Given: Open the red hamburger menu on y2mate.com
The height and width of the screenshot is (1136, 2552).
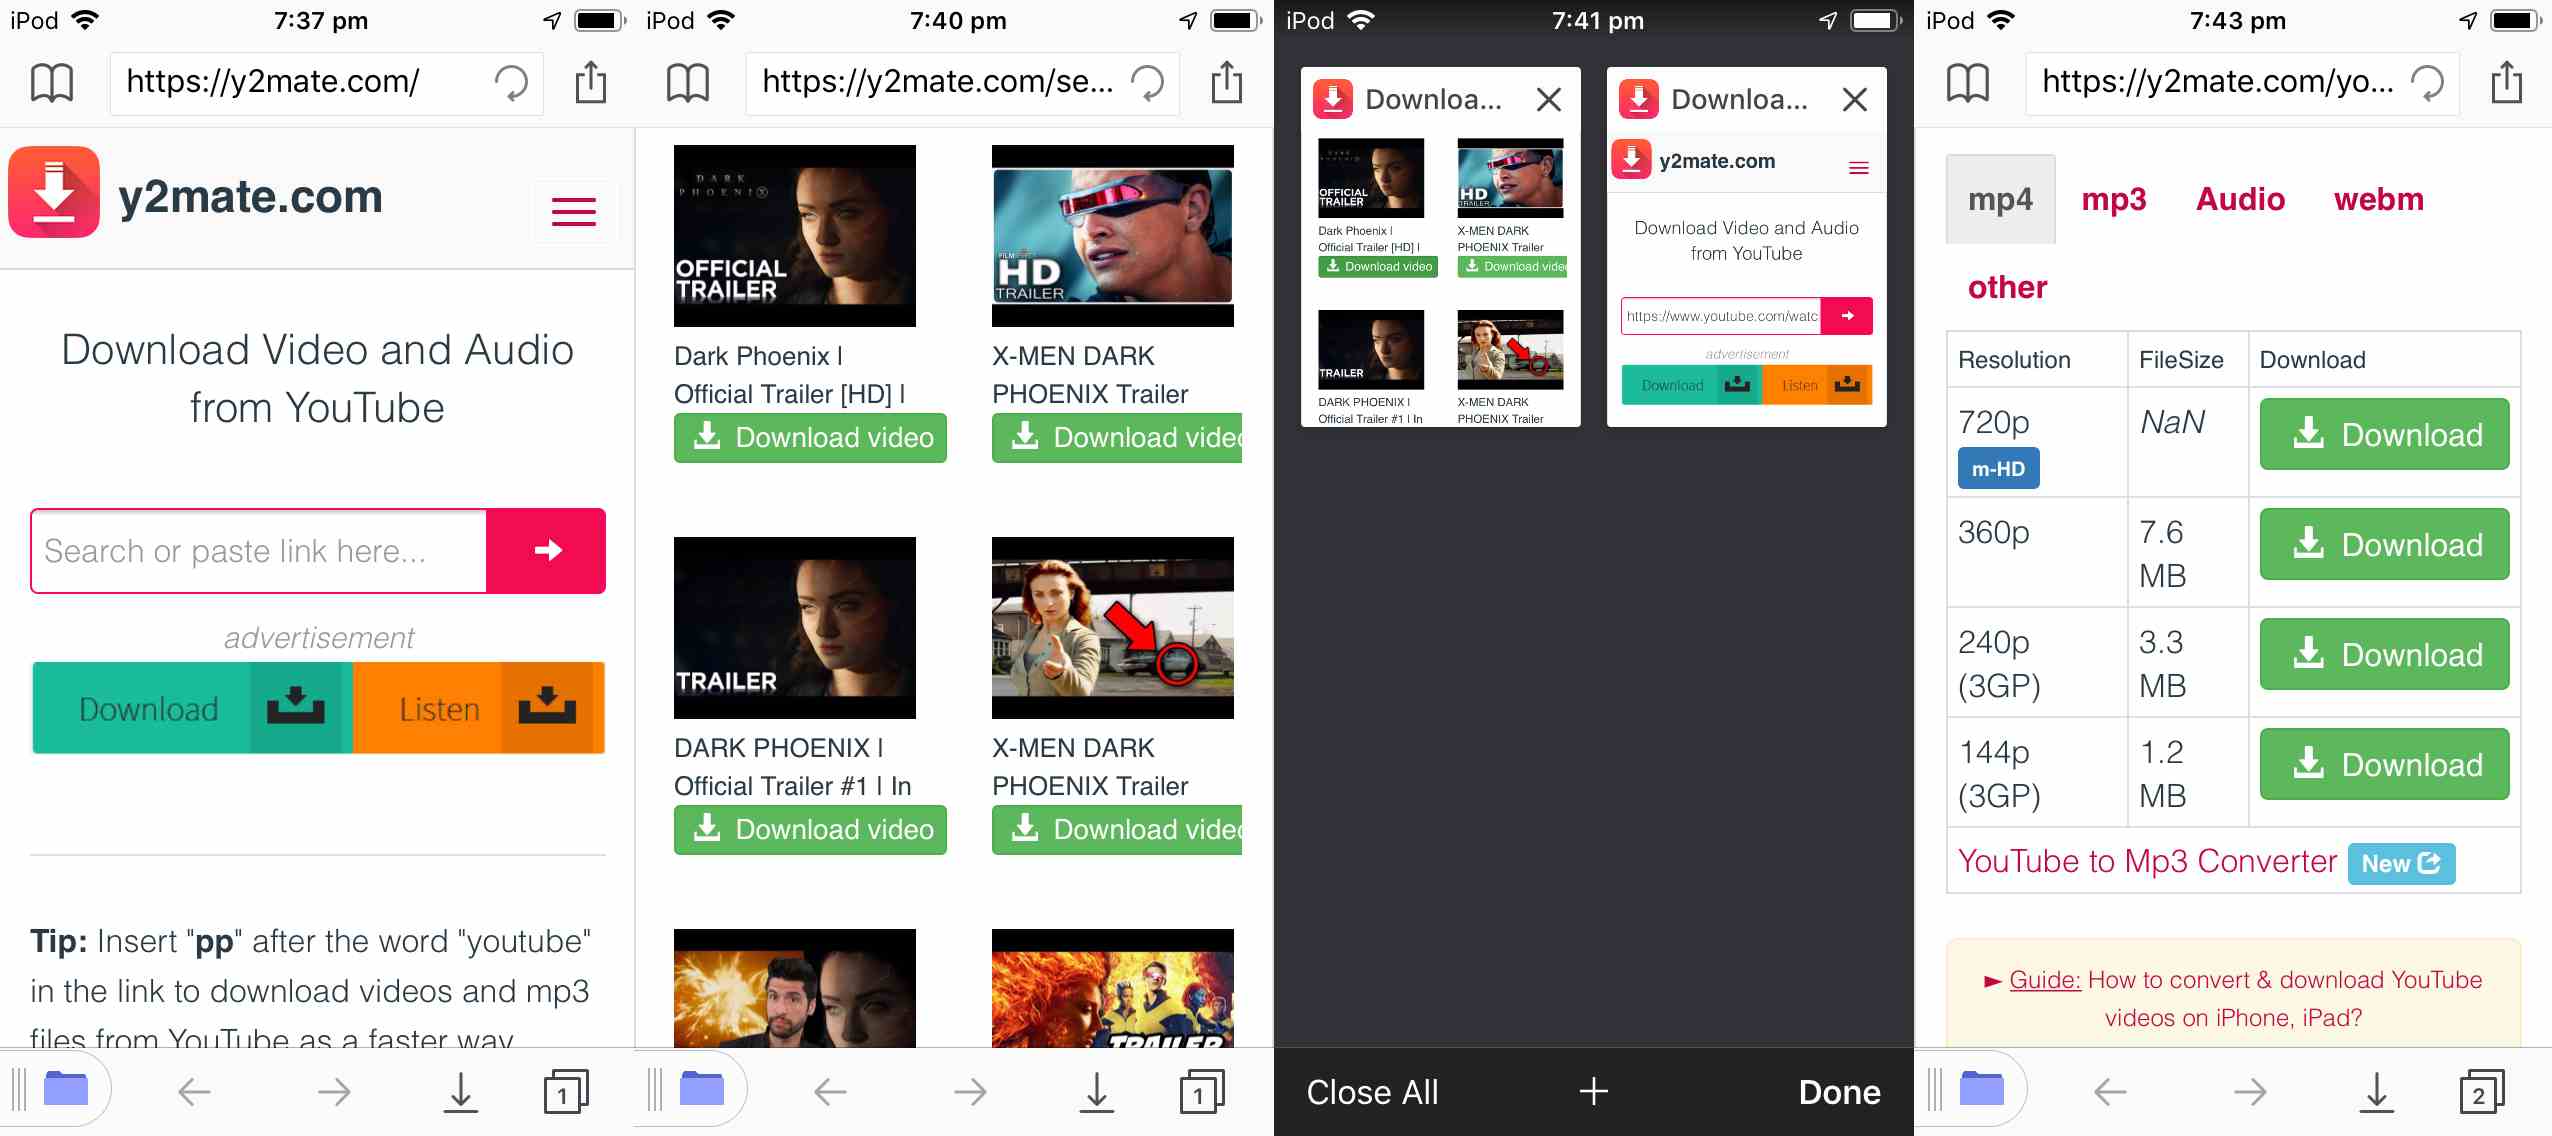Looking at the screenshot, I should [x=574, y=211].
